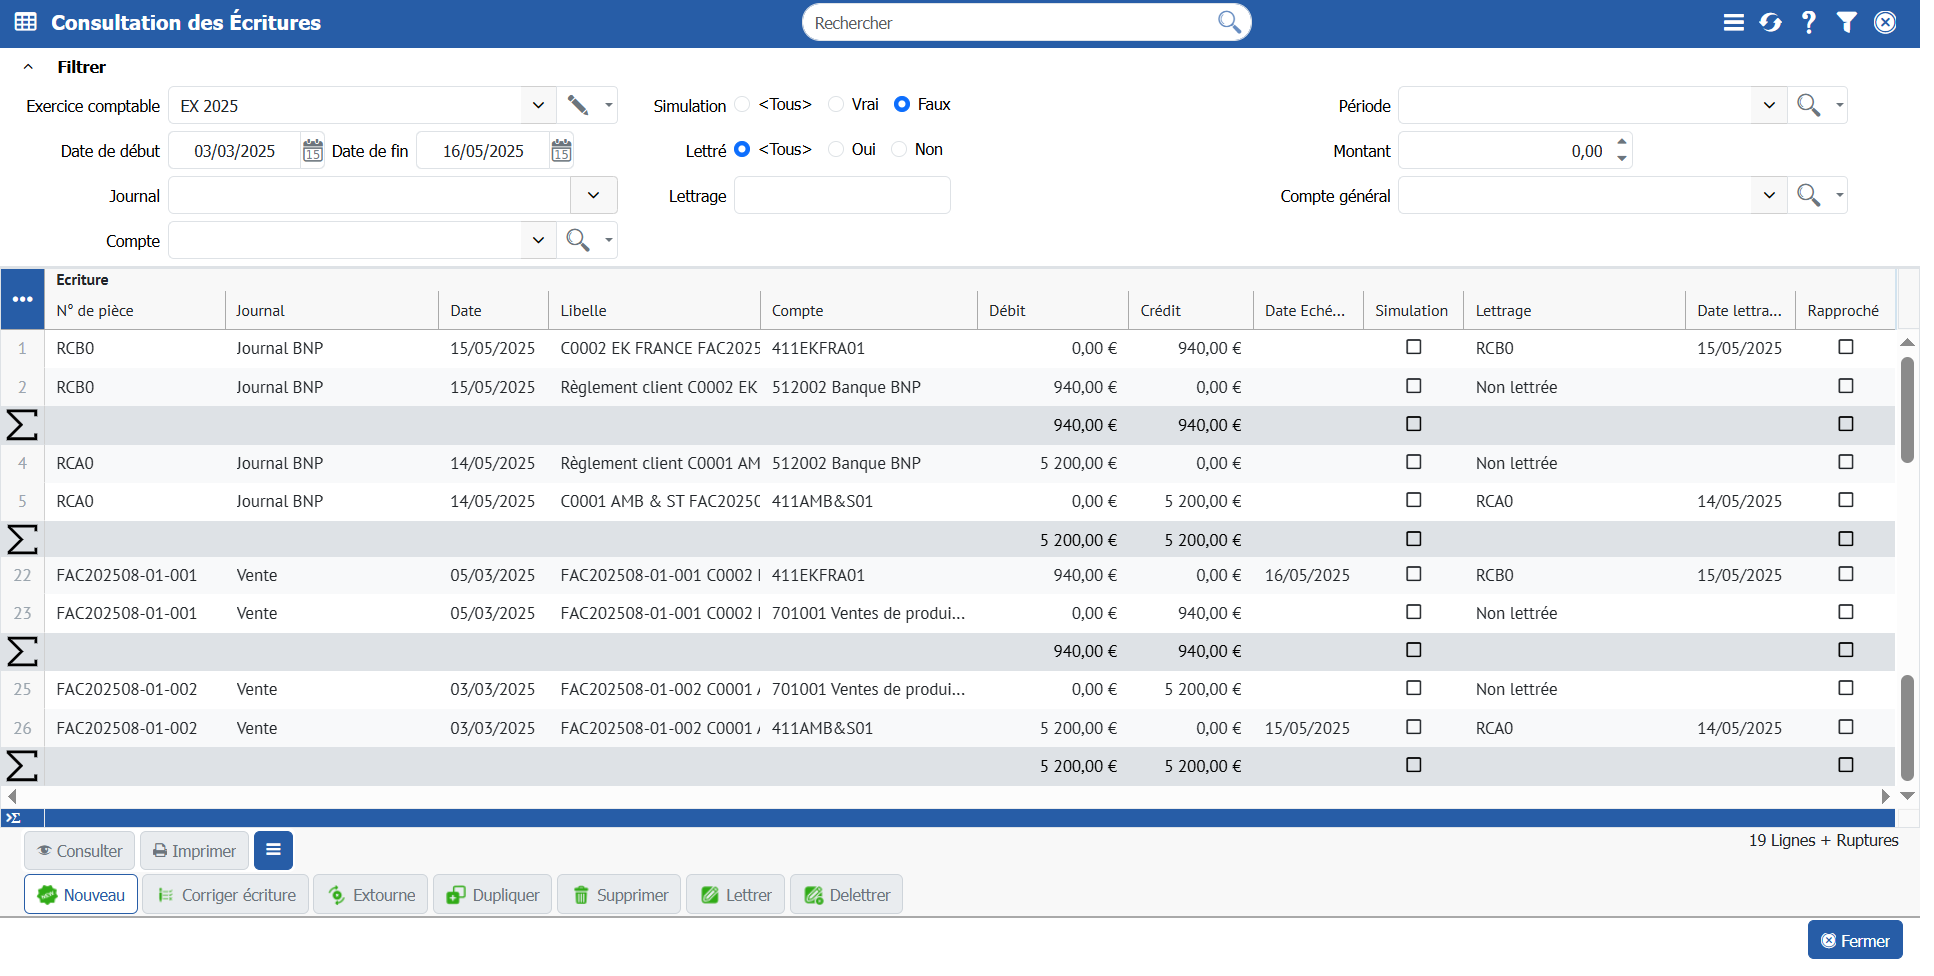This screenshot has width=1934, height=976.
Task: Check Rapproché box in first RCB0 row
Action: (x=1845, y=347)
